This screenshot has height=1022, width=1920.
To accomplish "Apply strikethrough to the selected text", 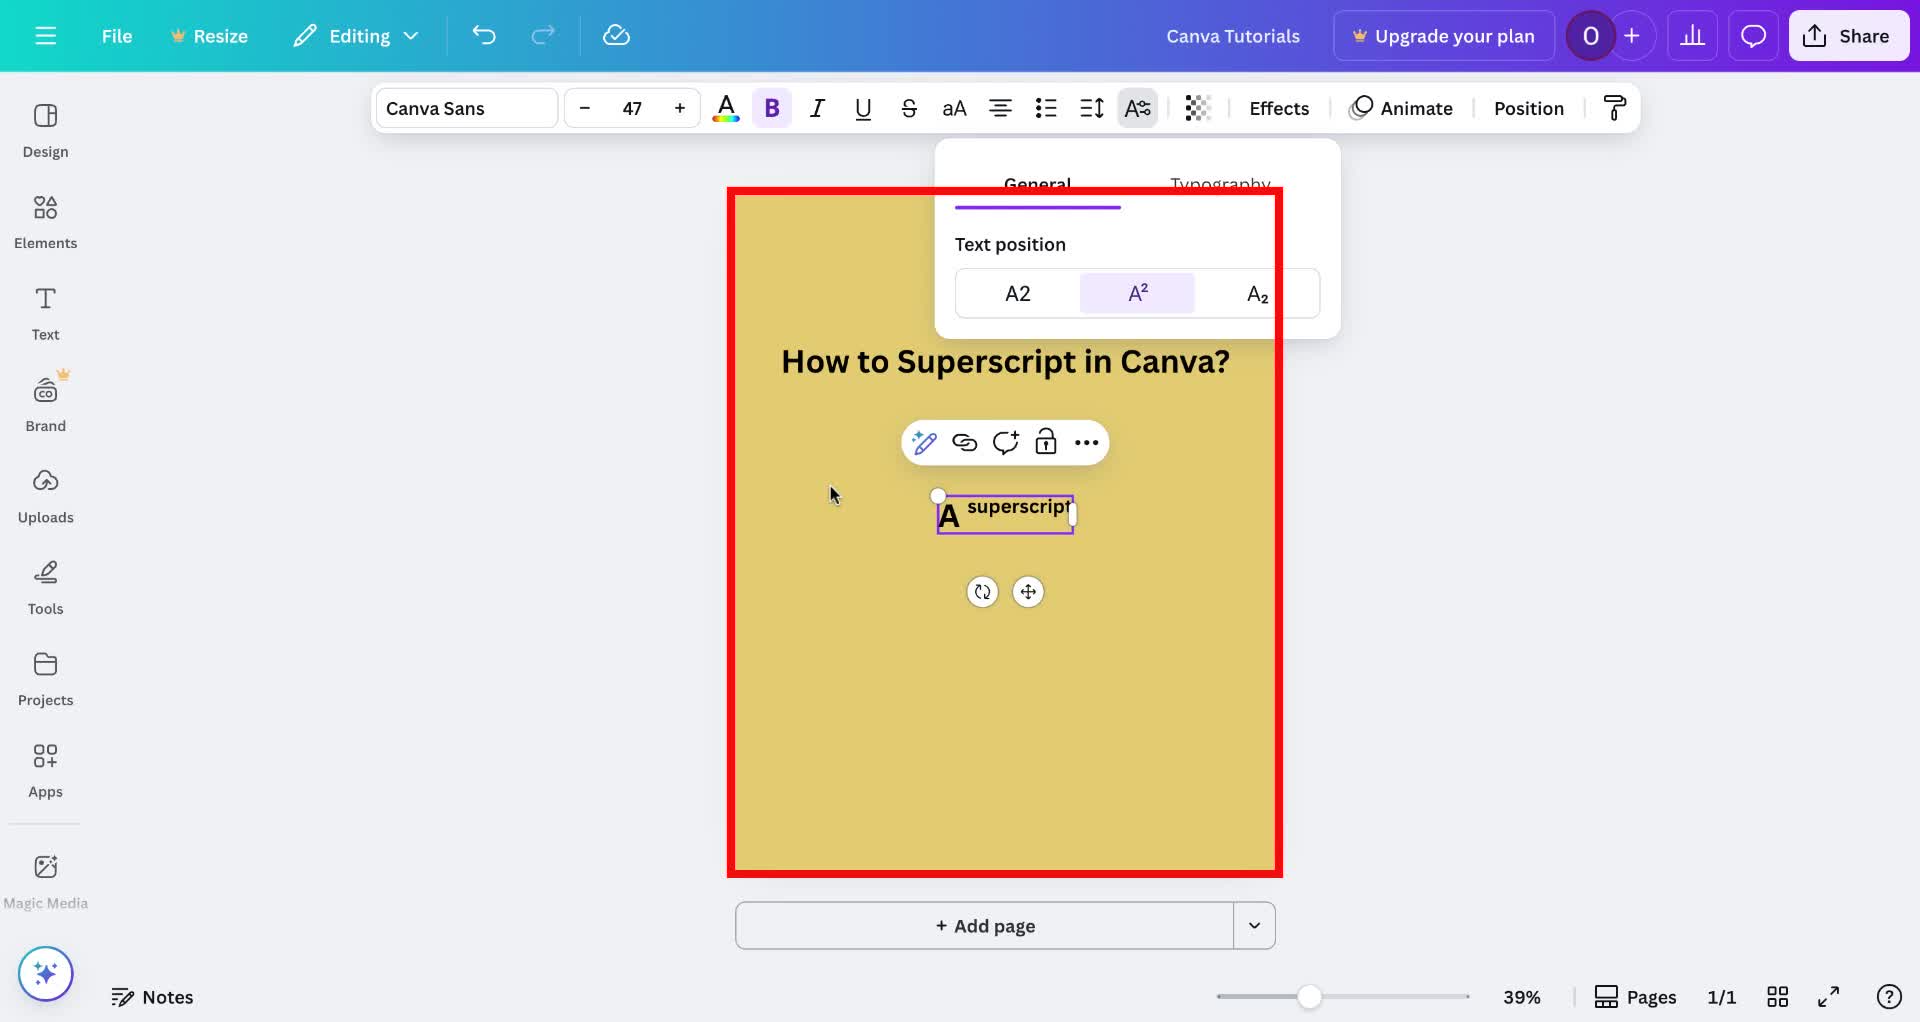I will [x=908, y=108].
